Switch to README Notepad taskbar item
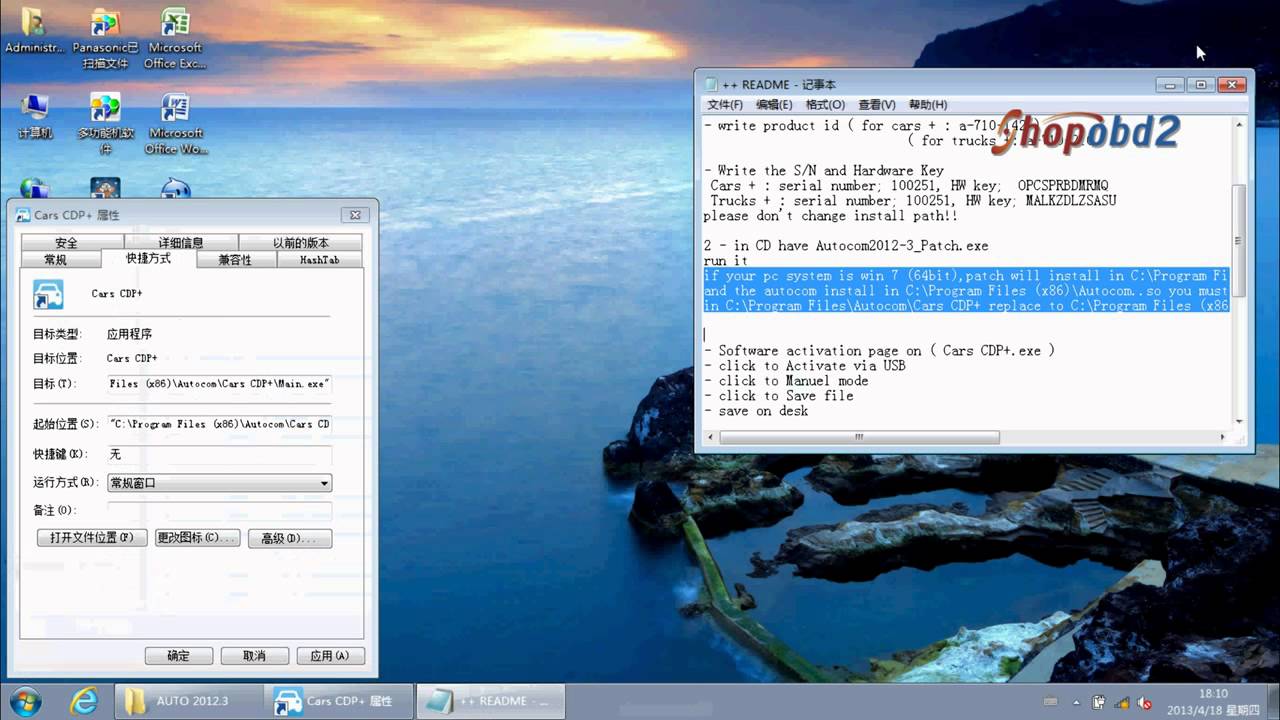The width and height of the screenshot is (1280, 720). pos(490,701)
